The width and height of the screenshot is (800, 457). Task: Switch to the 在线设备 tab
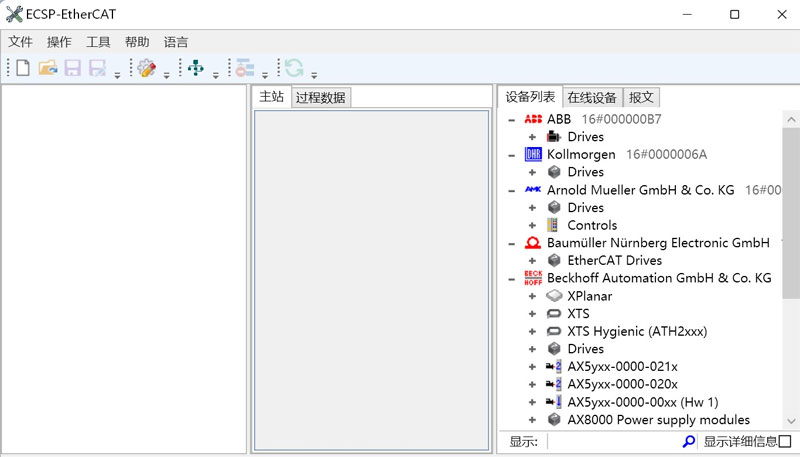point(592,97)
